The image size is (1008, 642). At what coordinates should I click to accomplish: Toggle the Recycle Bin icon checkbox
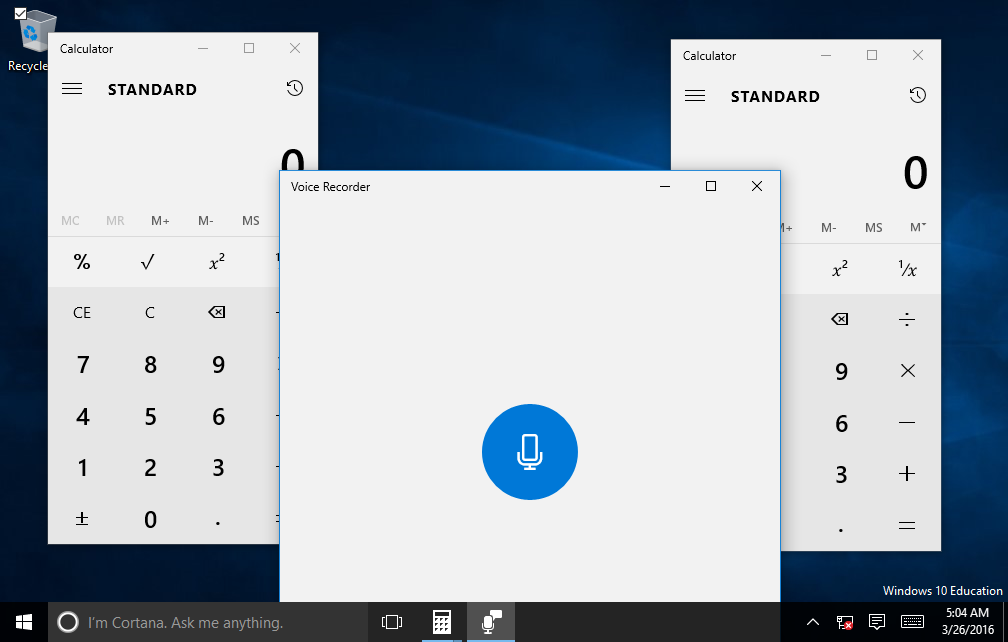tap(20, 13)
